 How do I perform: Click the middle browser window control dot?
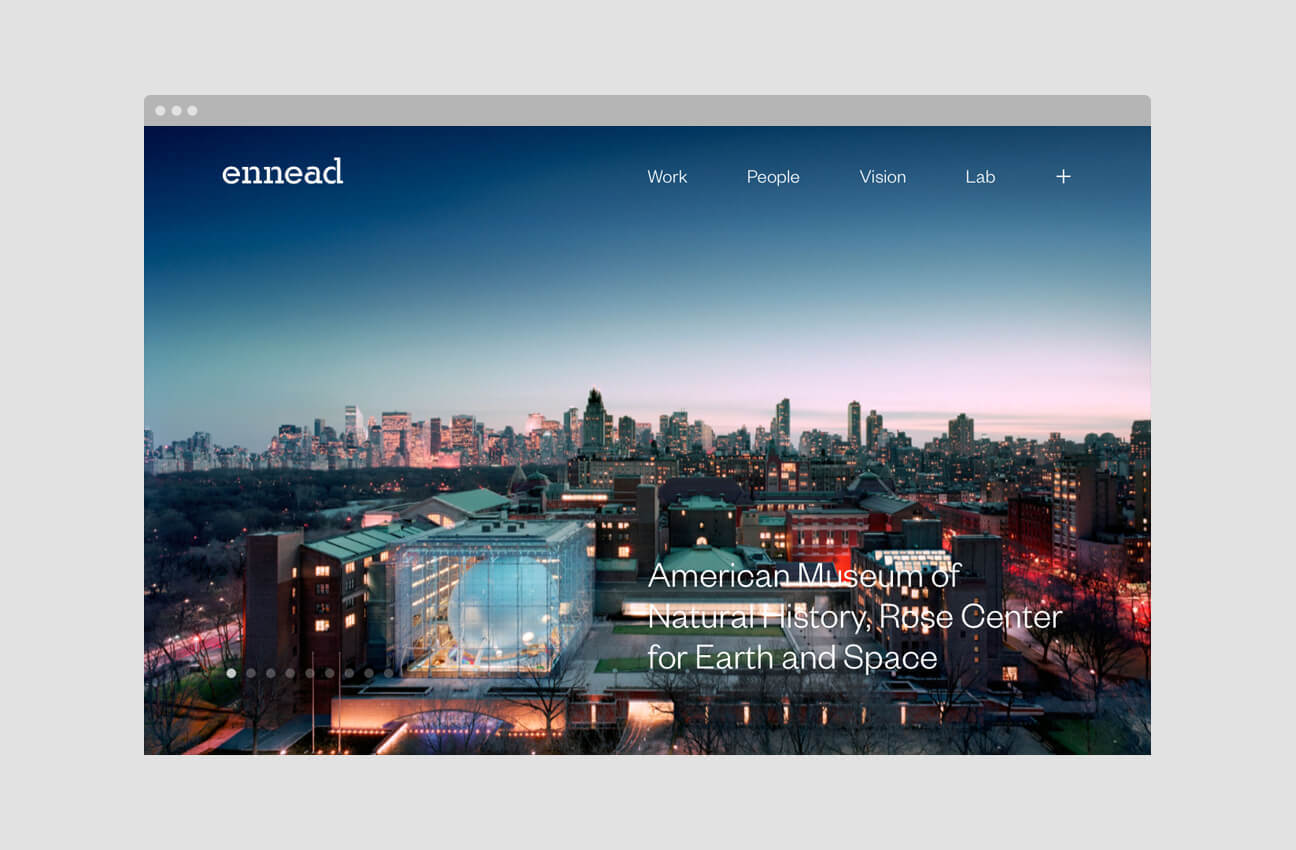pyautogui.click(x=176, y=110)
